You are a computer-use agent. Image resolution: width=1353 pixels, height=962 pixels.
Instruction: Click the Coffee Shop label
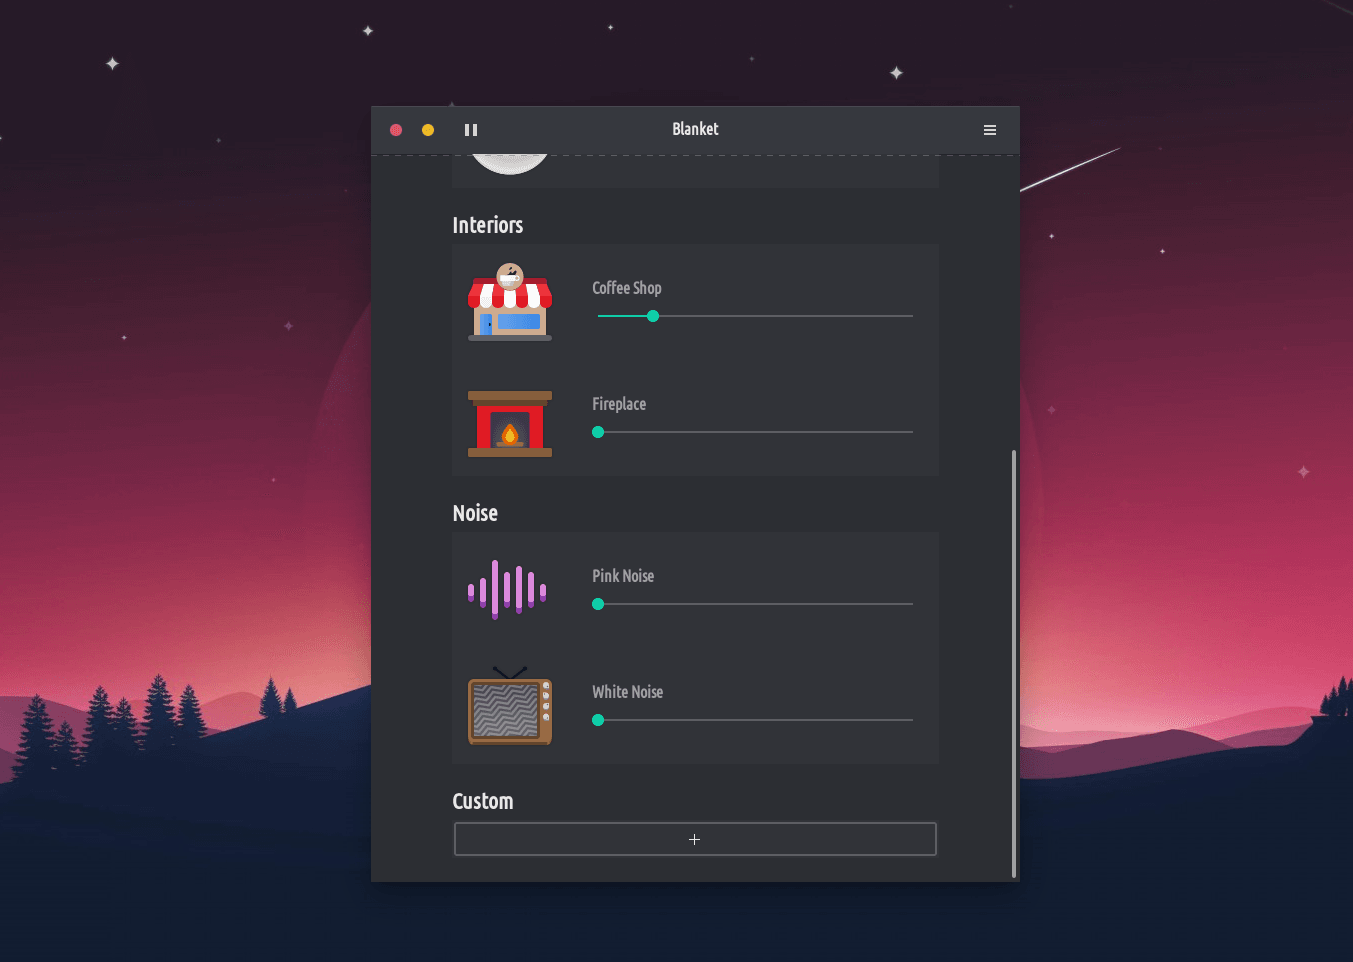pyautogui.click(x=627, y=288)
